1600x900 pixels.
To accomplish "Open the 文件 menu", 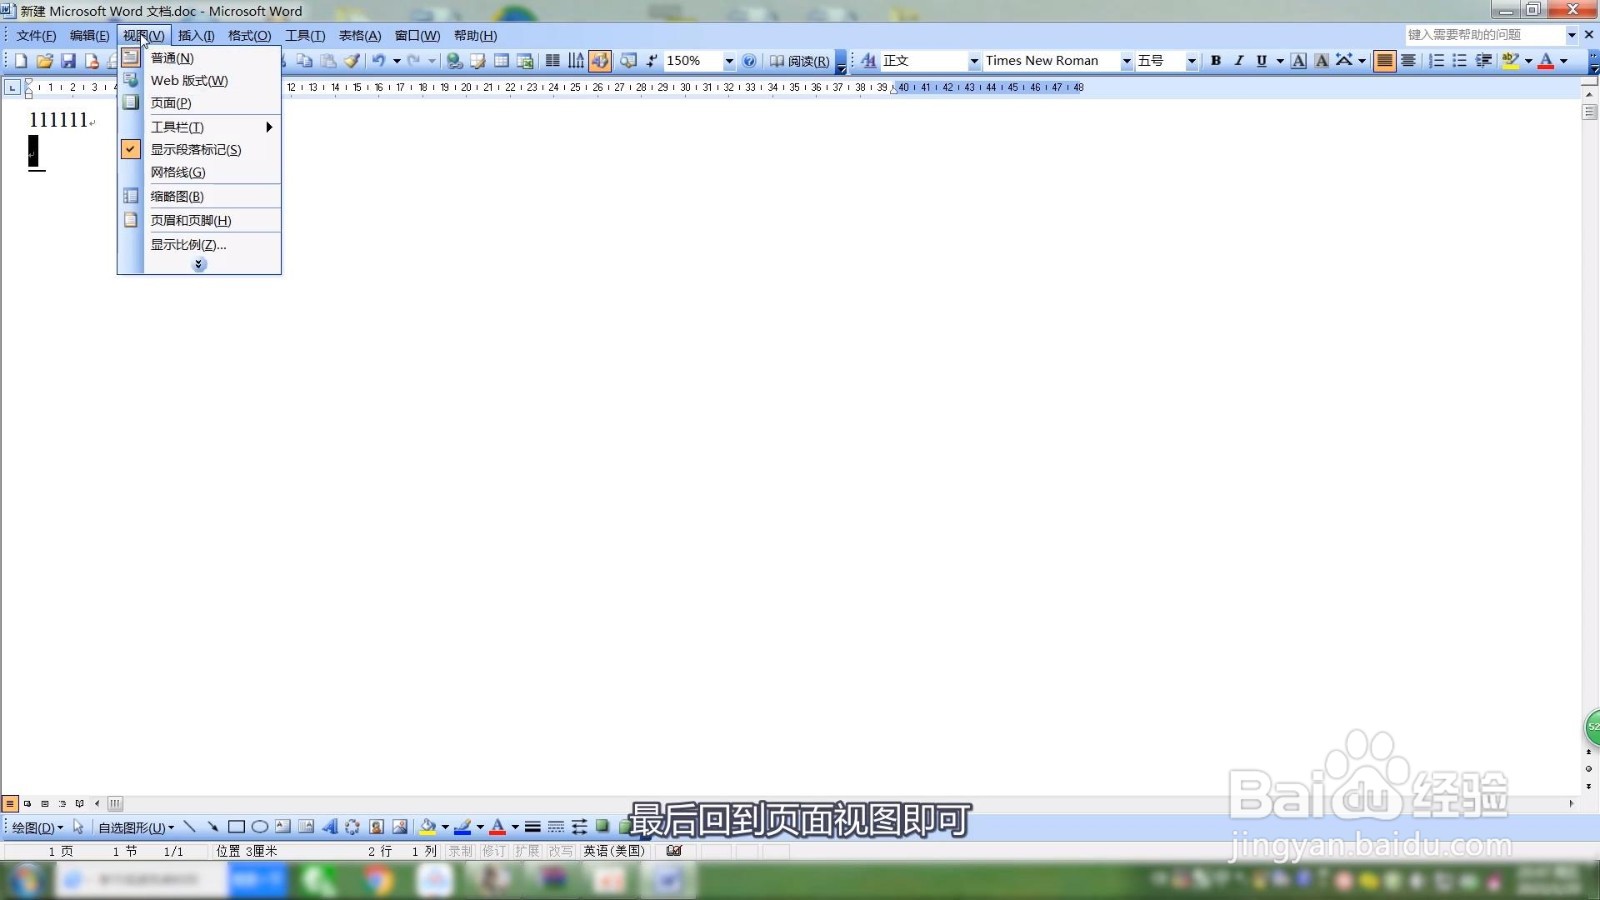I will 36,35.
